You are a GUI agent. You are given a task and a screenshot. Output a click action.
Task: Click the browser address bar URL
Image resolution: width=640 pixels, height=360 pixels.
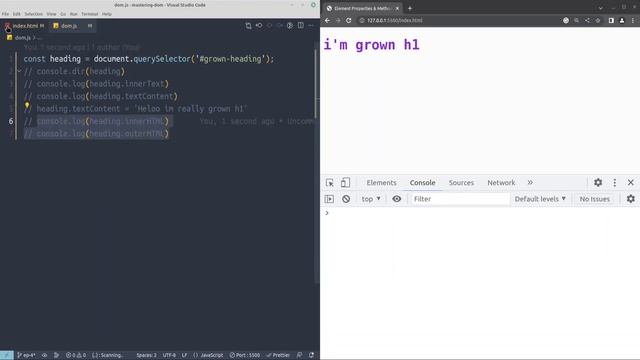[x=395, y=20]
